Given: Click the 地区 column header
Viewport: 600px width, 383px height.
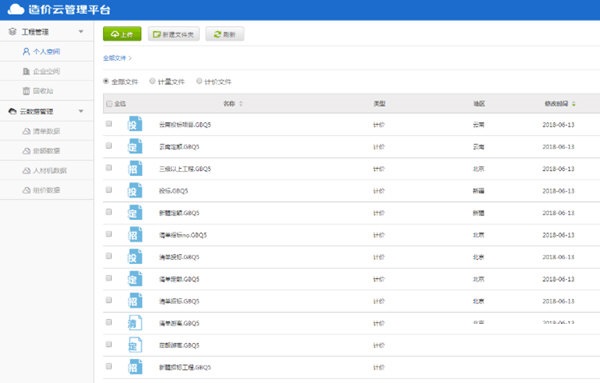Looking at the screenshot, I should coord(479,104).
